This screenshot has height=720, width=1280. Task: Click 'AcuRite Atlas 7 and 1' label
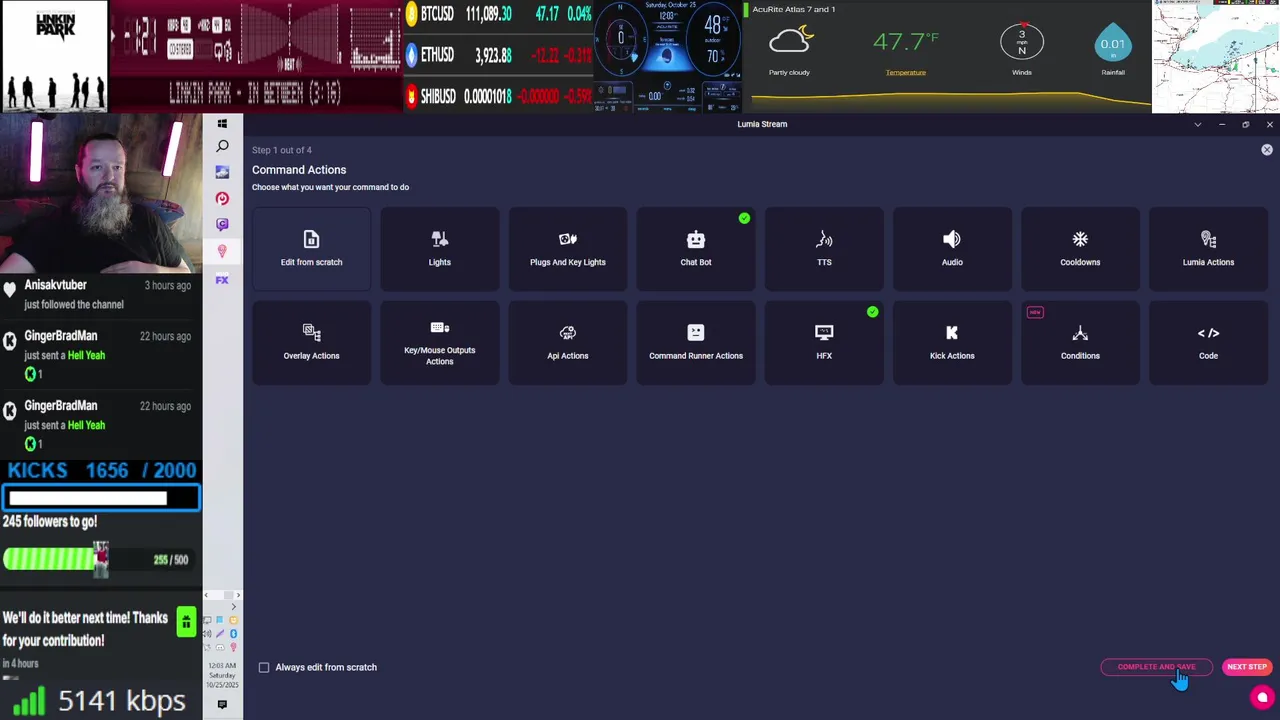794,9
